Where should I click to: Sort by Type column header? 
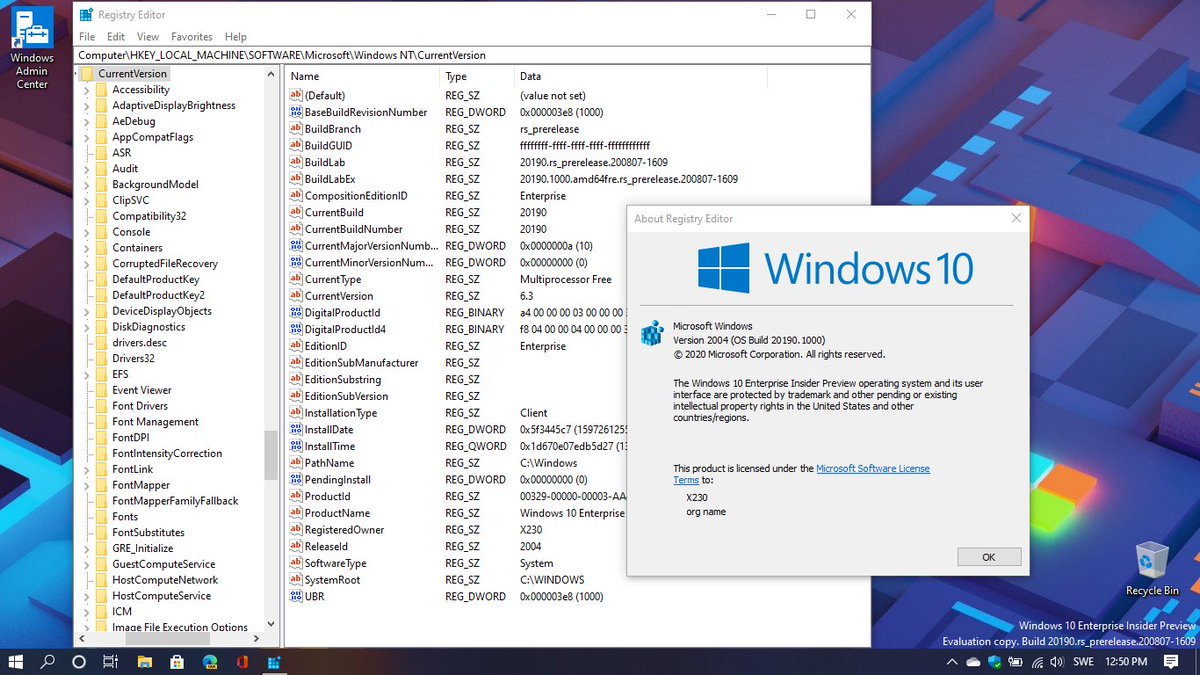(x=477, y=76)
